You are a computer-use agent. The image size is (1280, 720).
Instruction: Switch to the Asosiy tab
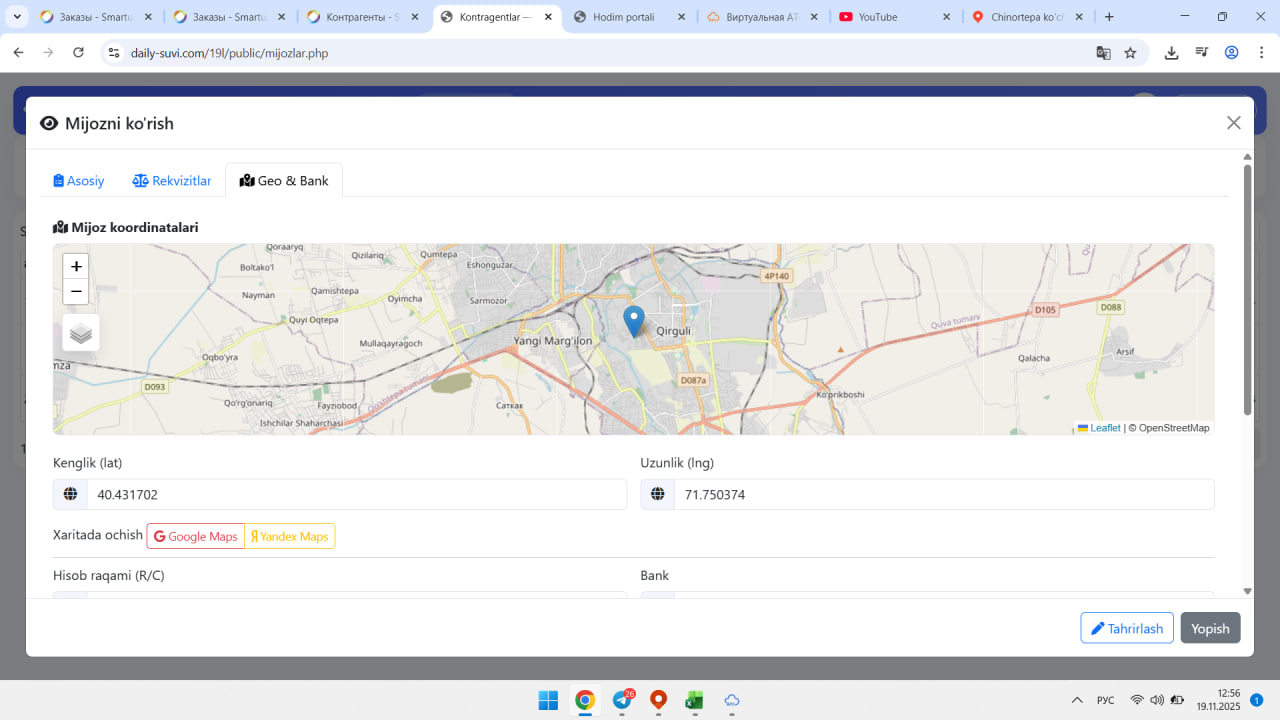tap(79, 181)
